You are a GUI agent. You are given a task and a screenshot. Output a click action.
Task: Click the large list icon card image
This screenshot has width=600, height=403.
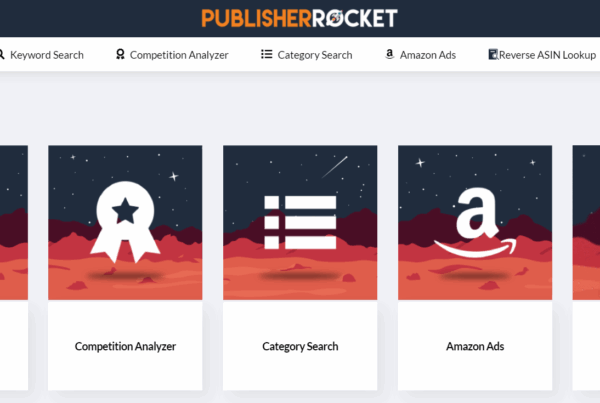[300, 222]
